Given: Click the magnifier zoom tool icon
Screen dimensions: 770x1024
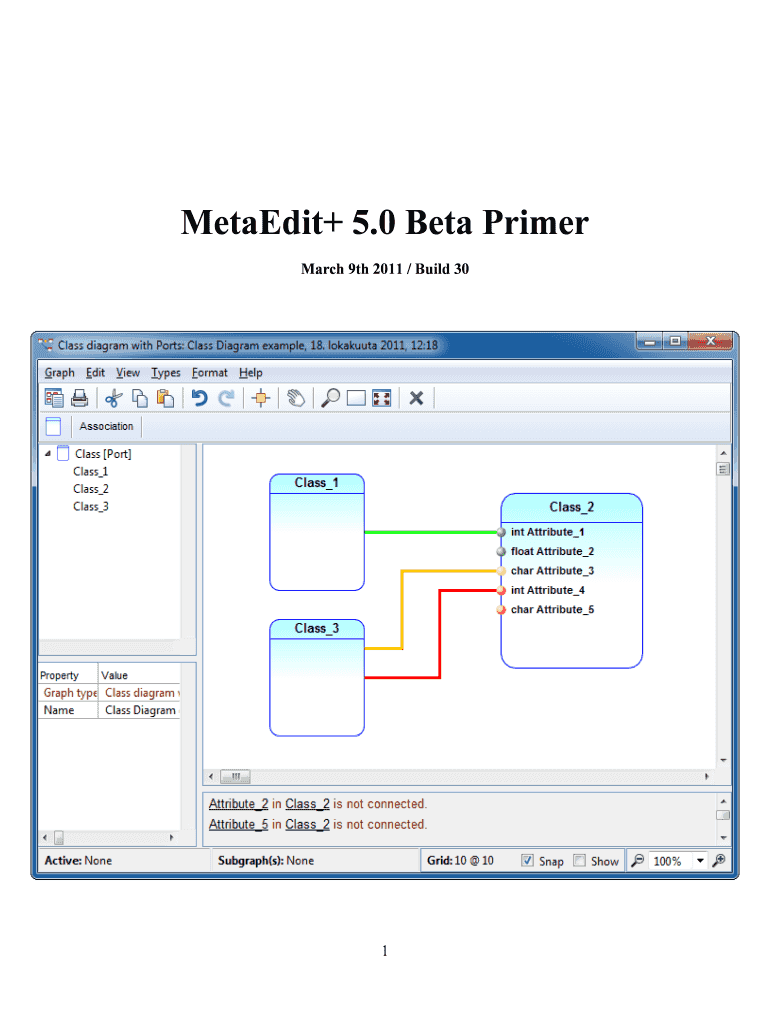Looking at the screenshot, I should [x=329, y=398].
